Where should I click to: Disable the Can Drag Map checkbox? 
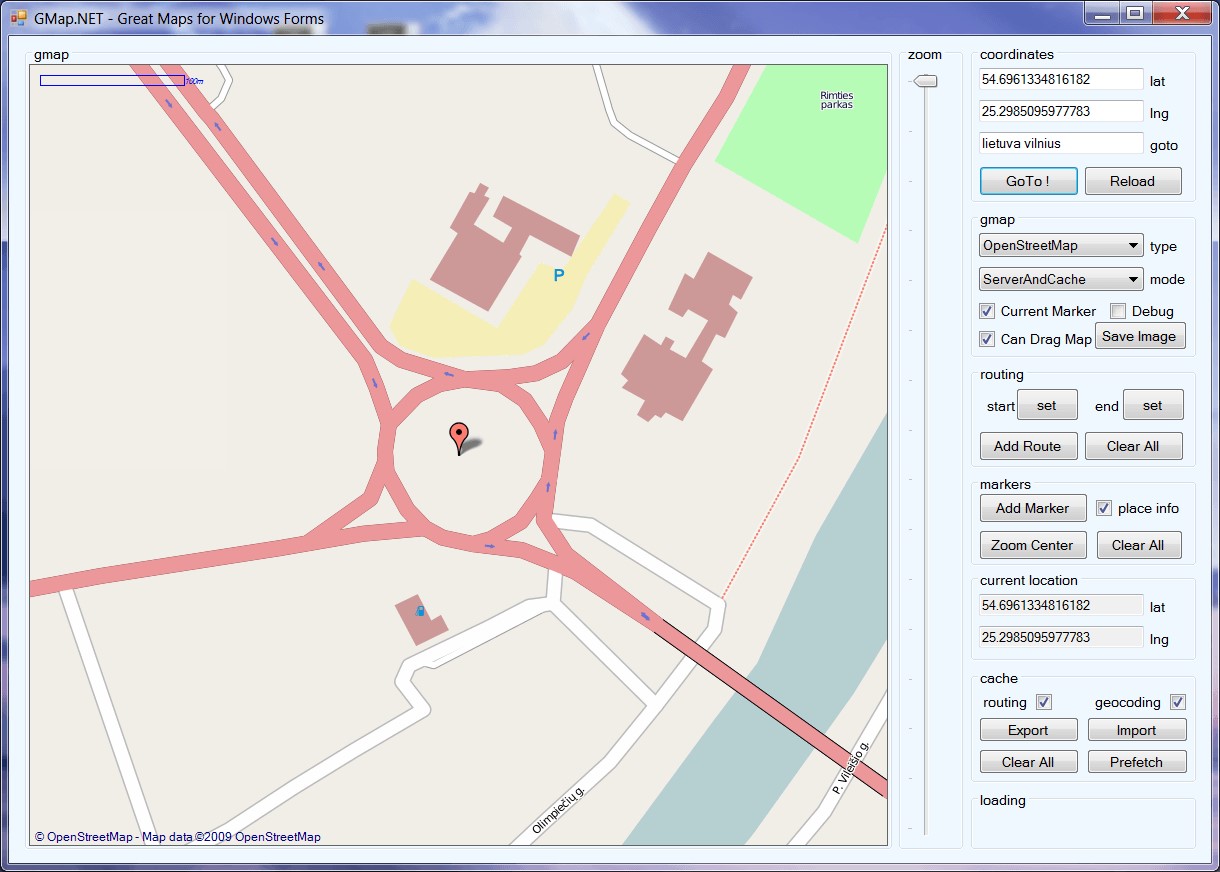[x=987, y=339]
